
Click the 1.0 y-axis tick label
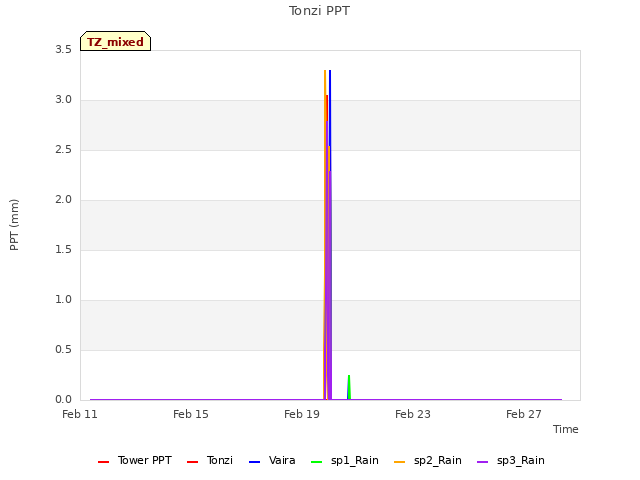(x=64, y=300)
